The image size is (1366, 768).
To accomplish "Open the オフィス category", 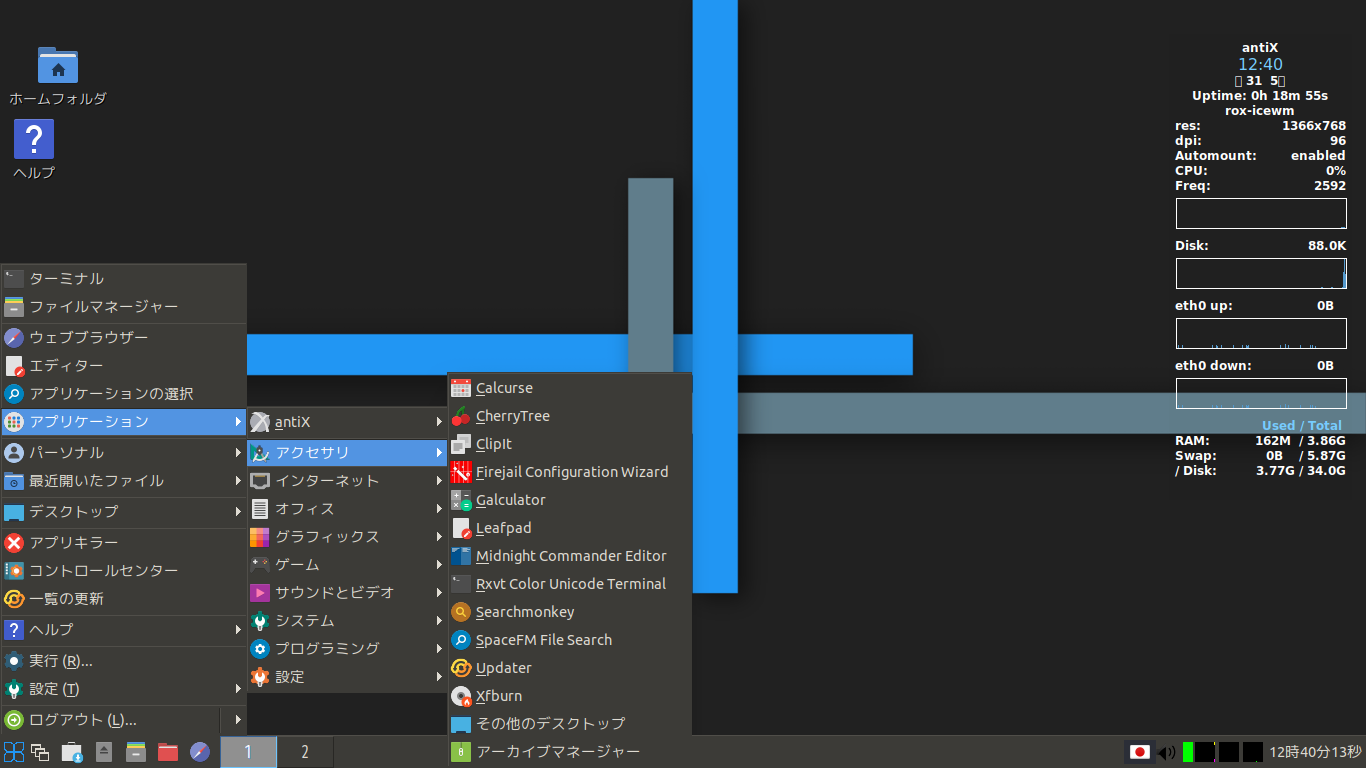I will [347, 509].
